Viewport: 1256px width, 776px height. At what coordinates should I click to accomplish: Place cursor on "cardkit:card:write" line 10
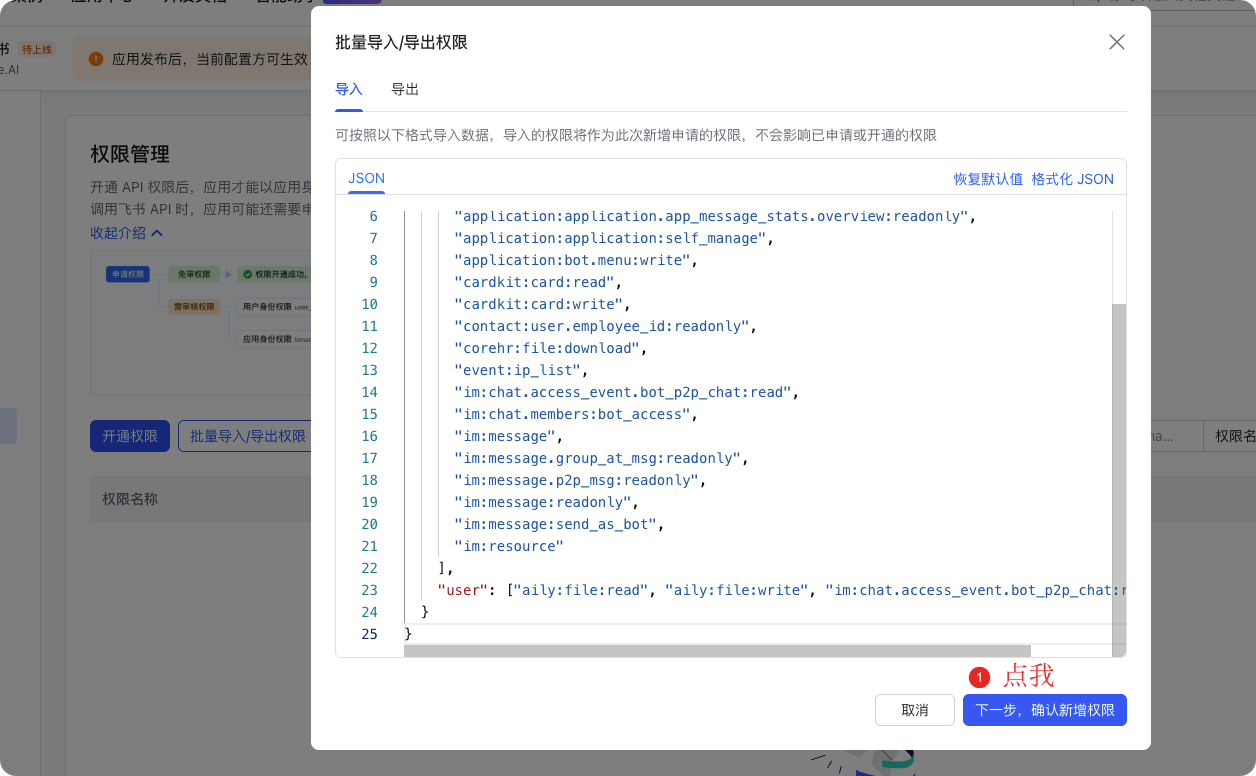[x=538, y=304]
